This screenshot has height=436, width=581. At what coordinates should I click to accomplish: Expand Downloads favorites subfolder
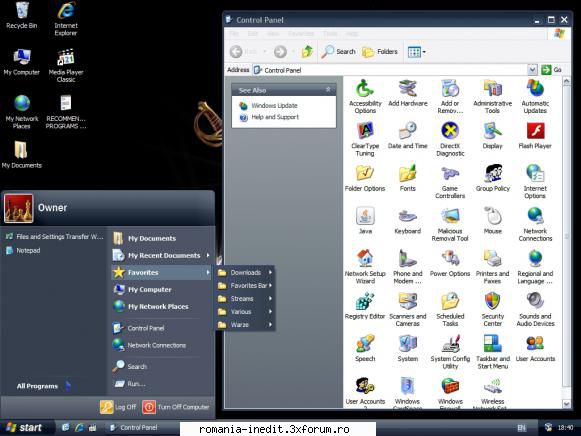point(245,272)
